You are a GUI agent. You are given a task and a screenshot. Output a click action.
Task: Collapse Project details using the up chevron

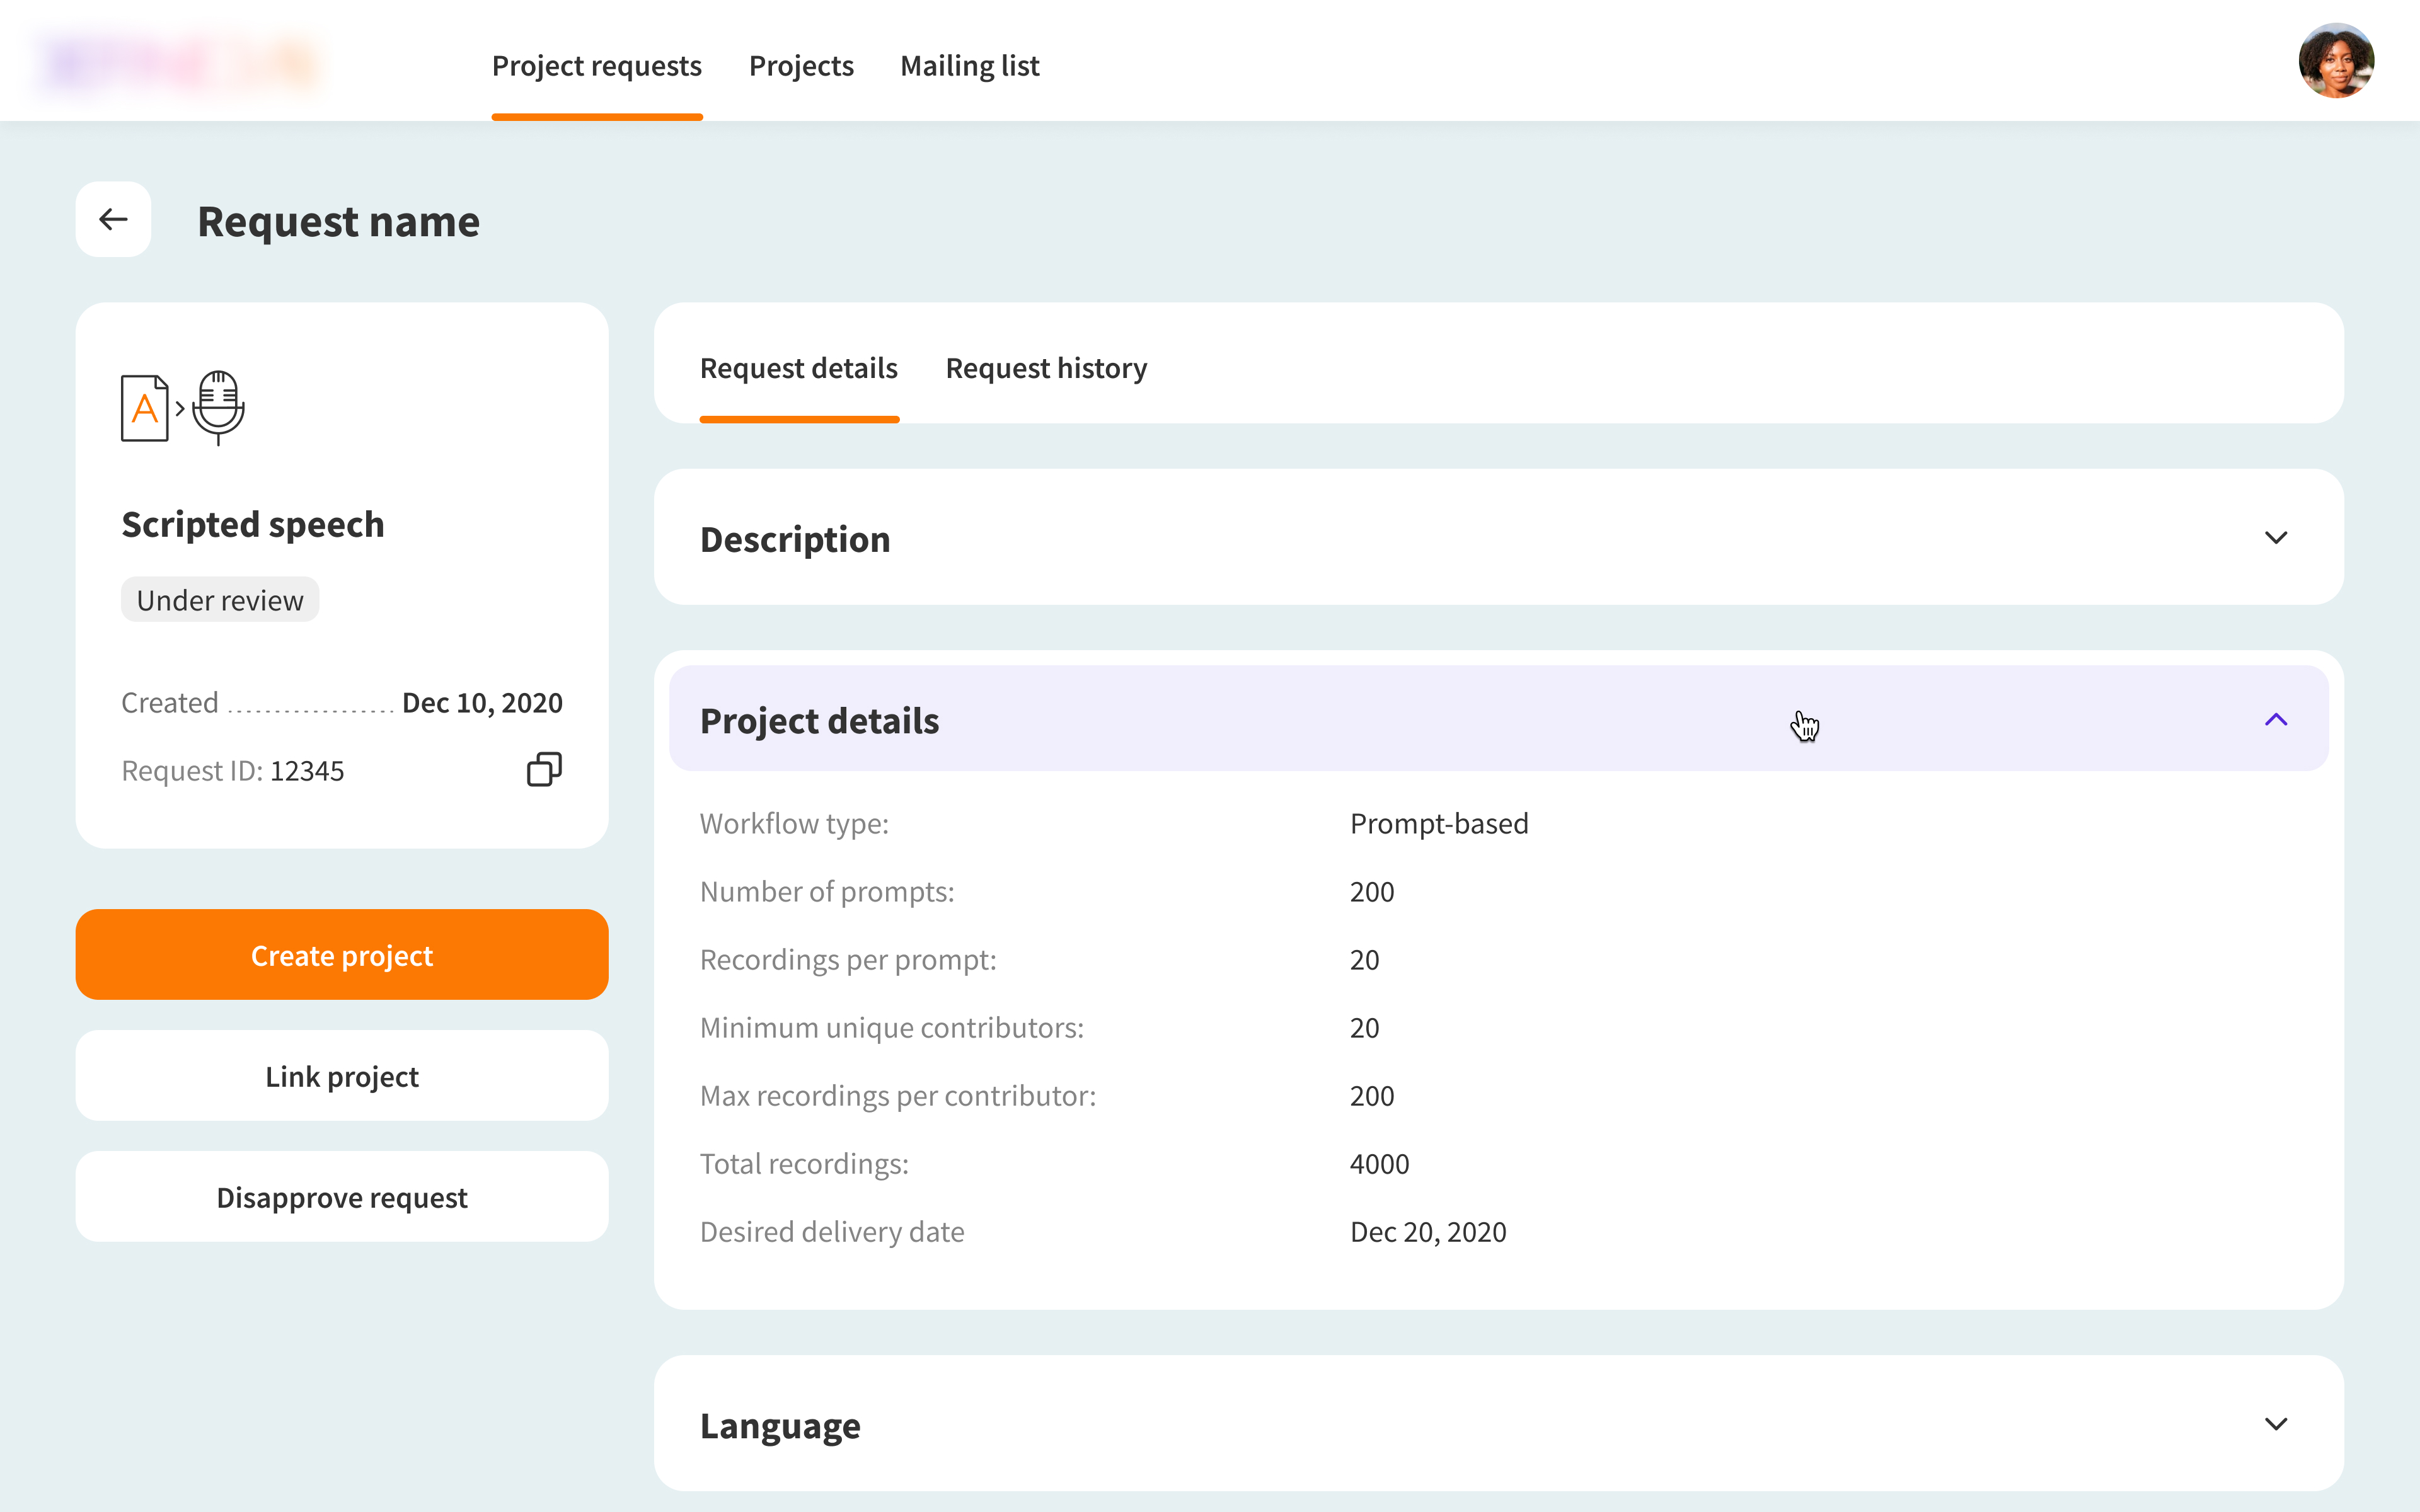click(2275, 720)
